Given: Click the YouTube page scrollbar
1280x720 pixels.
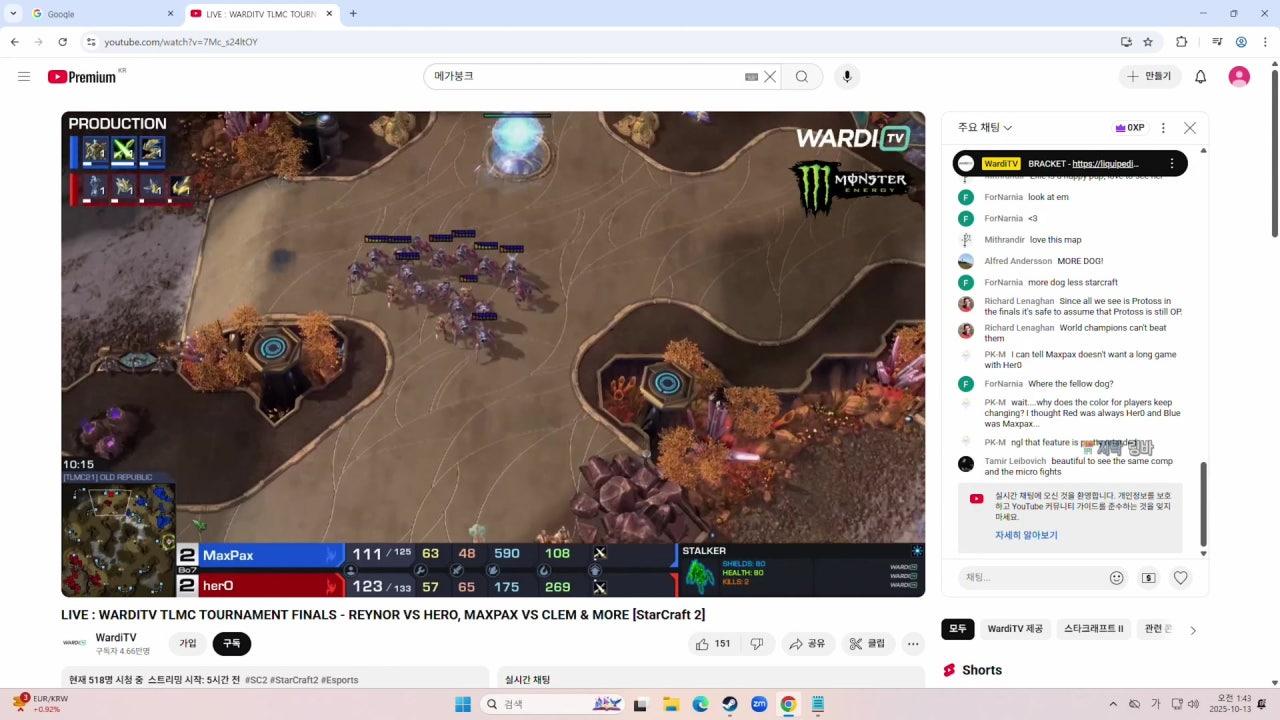Looking at the screenshot, I should (1275, 152).
